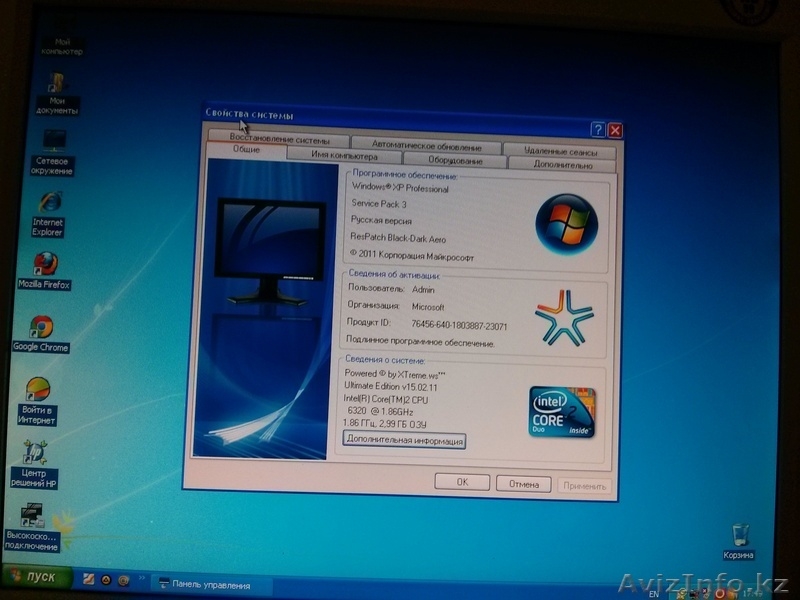
Task: Open the Mozilla Firefox desktop icon
Action: [x=45, y=265]
